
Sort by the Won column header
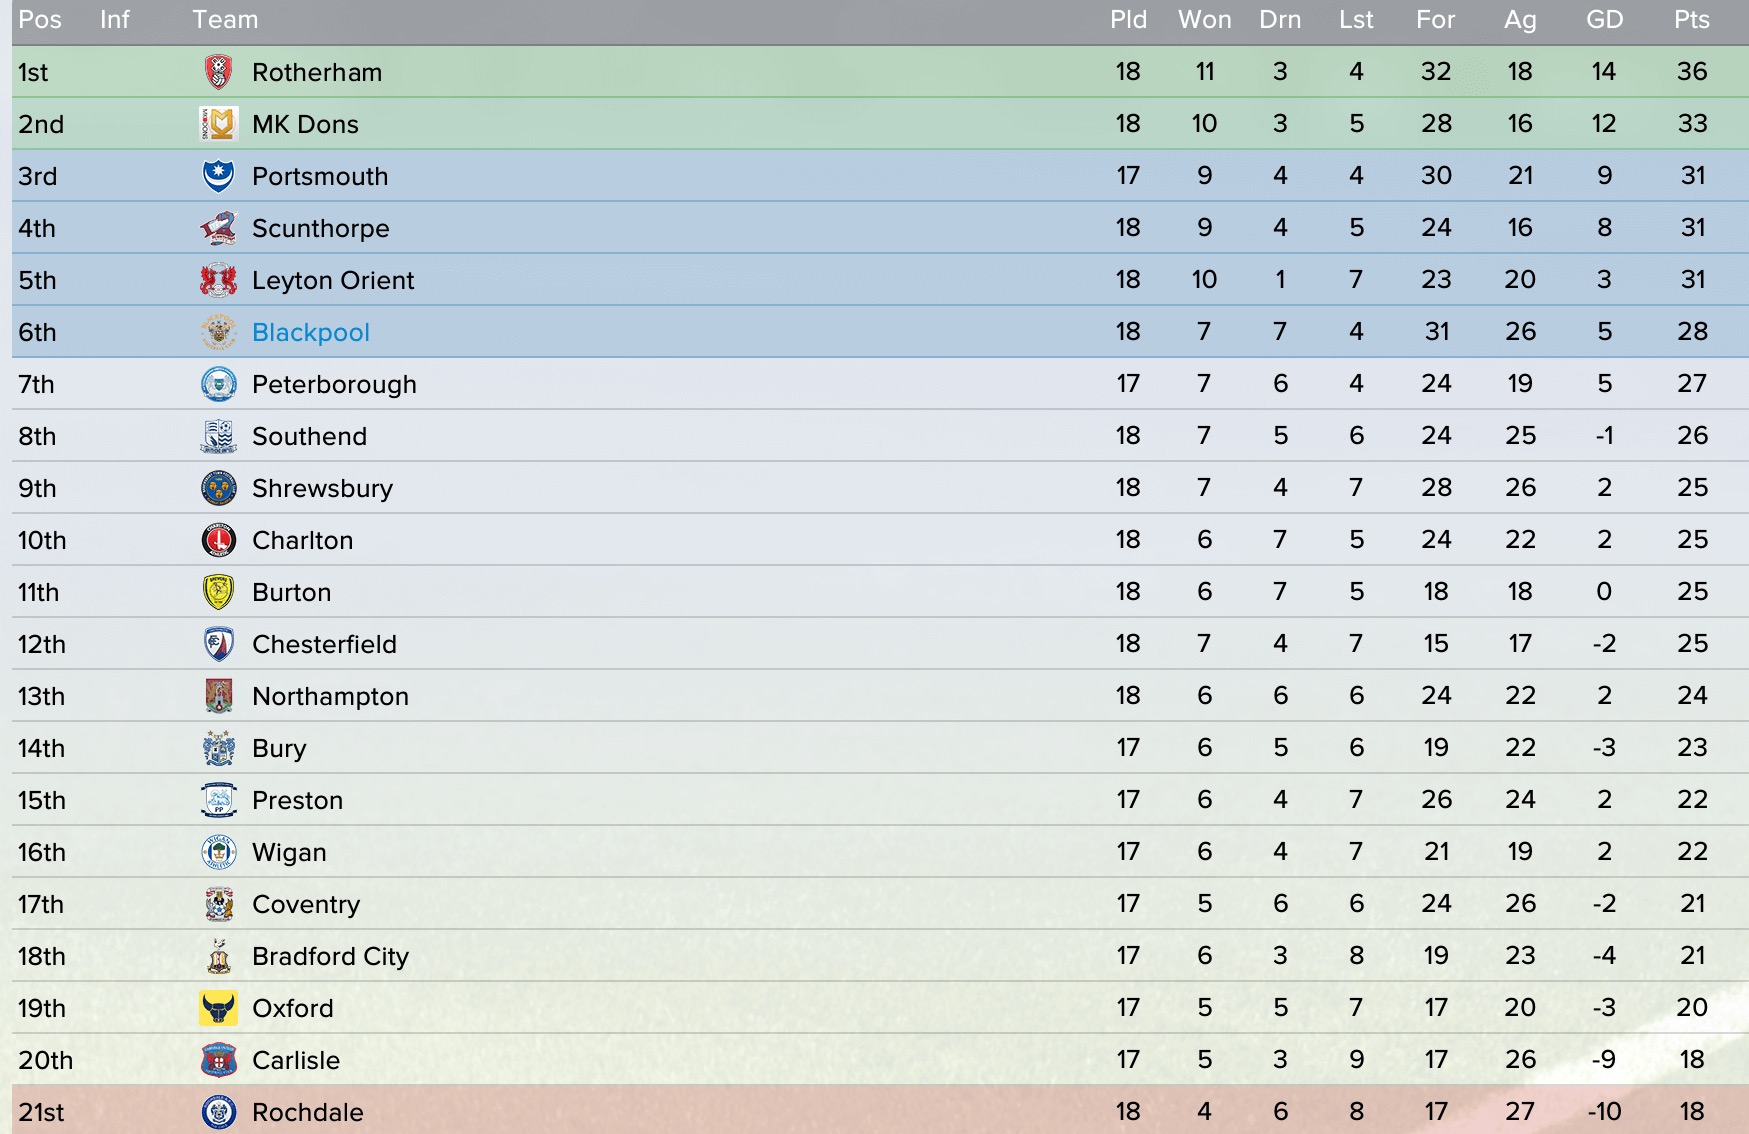1204,20
